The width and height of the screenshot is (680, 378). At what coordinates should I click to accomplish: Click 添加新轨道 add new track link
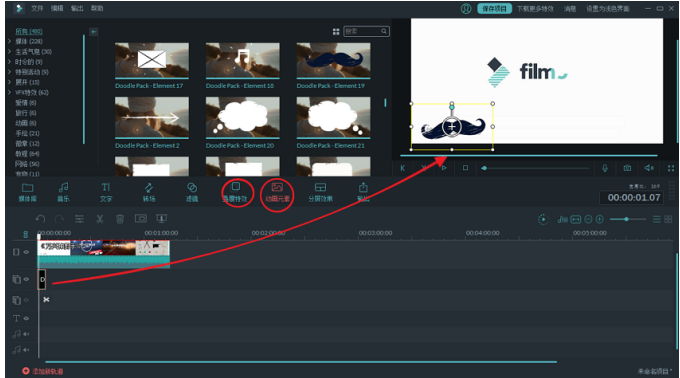pyautogui.click(x=43, y=371)
